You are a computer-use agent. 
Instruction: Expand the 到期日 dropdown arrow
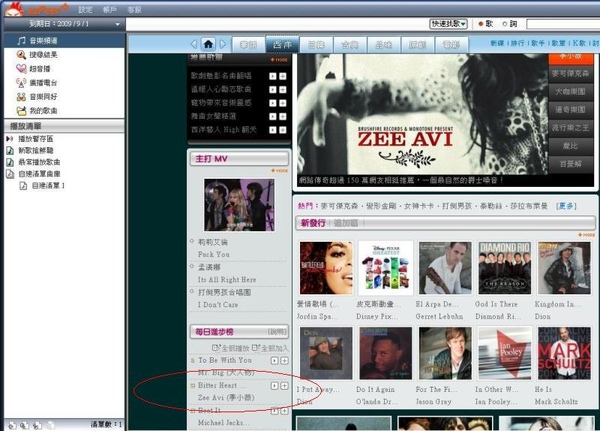(x=117, y=24)
